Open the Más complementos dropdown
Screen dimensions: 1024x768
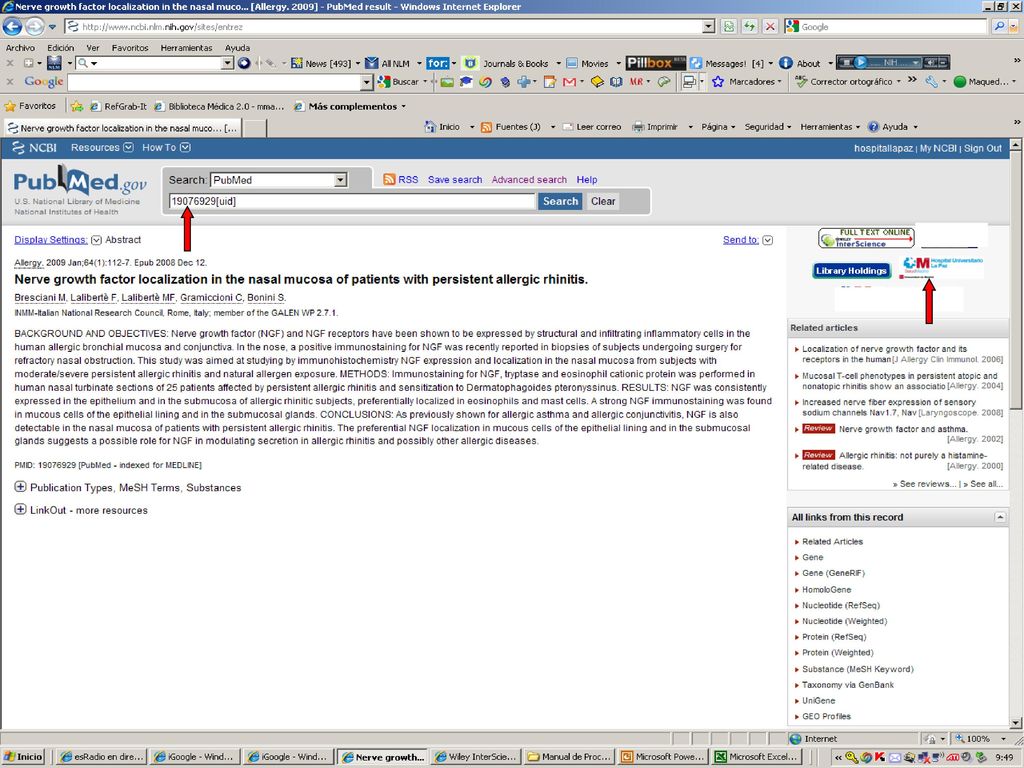click(x=403, y=106)
